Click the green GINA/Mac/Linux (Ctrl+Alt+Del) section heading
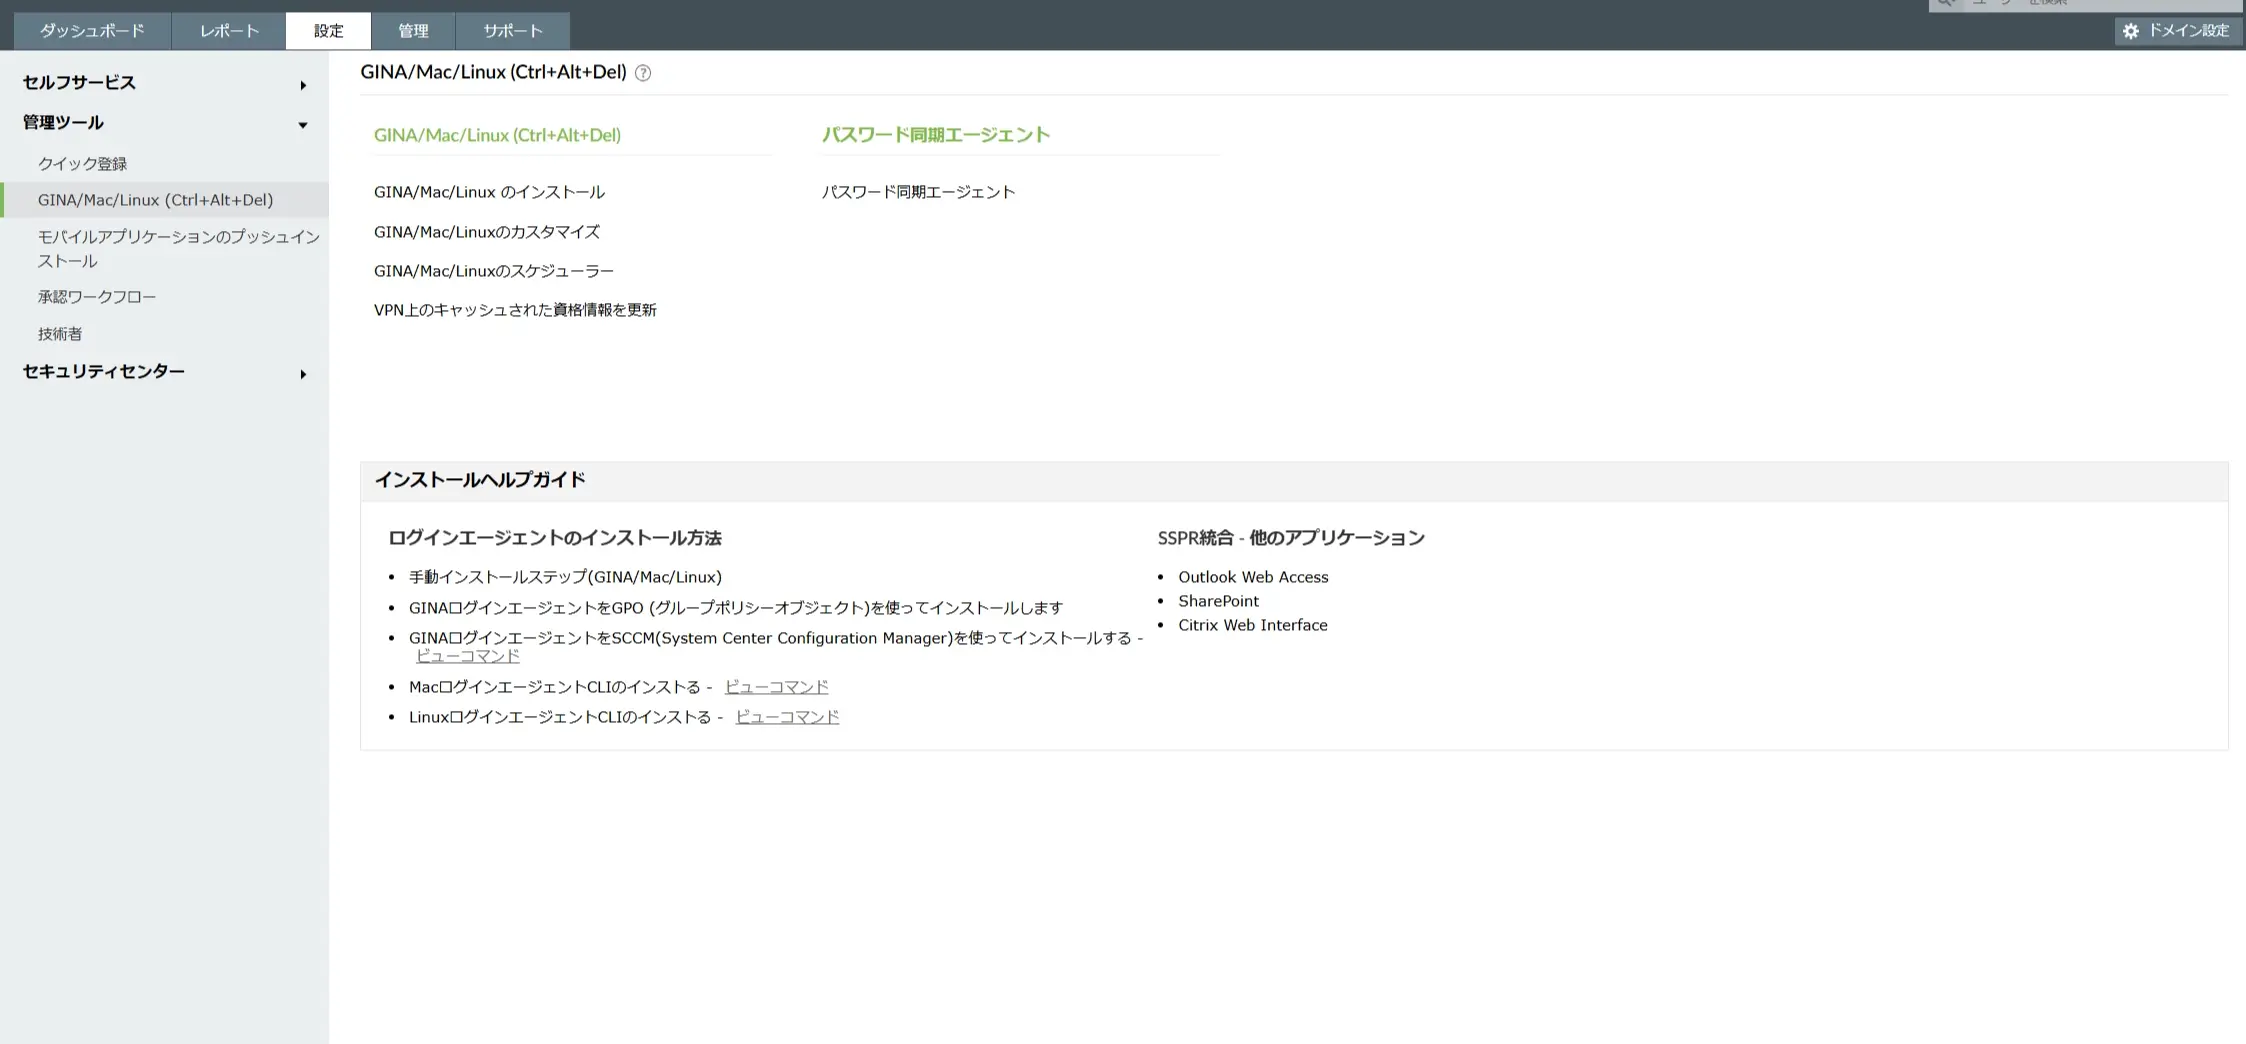2246x1044 pixels. click(497, 135)
